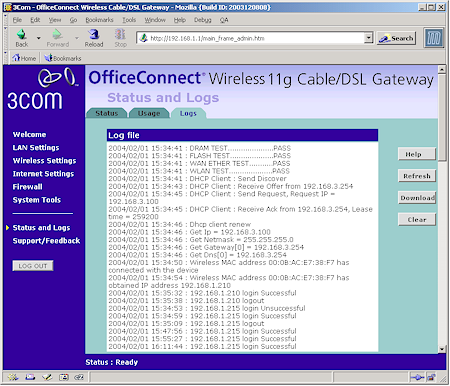Refresh the log with the Refresh button
Screen dimensions: 450x386
click(x=417, y=176)
